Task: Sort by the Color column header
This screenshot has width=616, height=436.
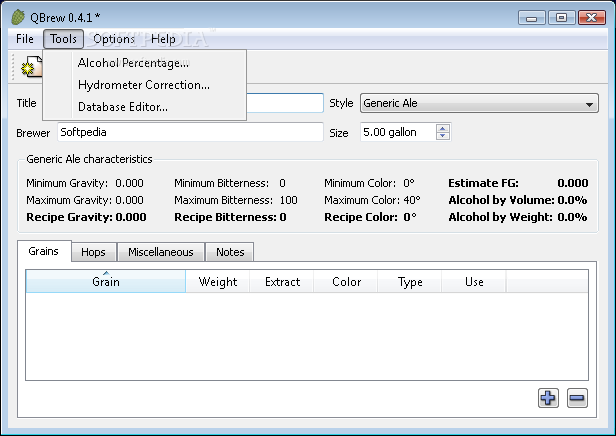Action: [346, 282]
